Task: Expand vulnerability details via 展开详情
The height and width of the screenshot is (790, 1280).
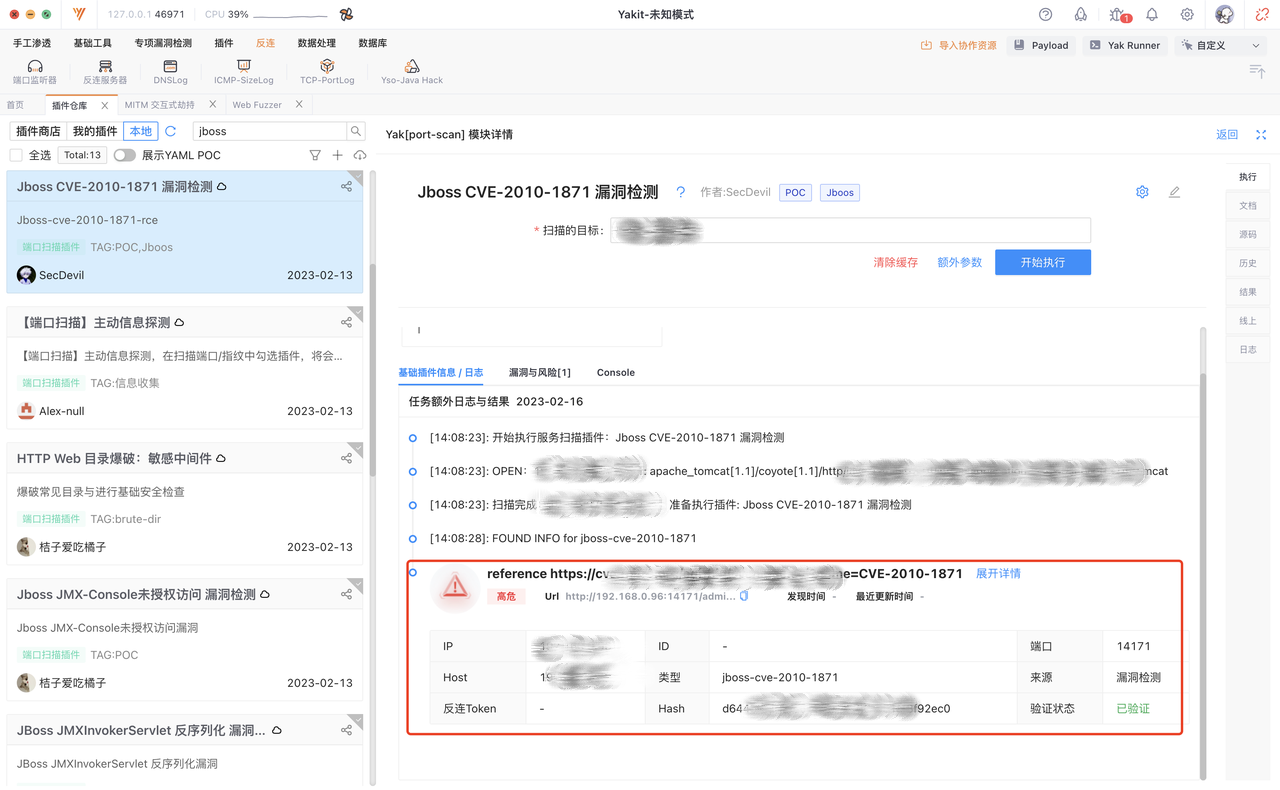Action: 998,574
